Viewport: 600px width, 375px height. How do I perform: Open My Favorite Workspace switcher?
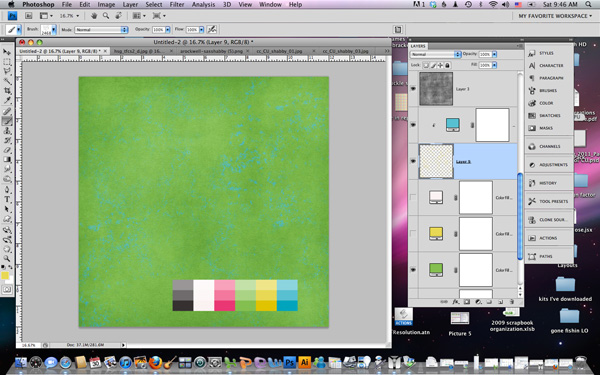(x=554, y=16)
